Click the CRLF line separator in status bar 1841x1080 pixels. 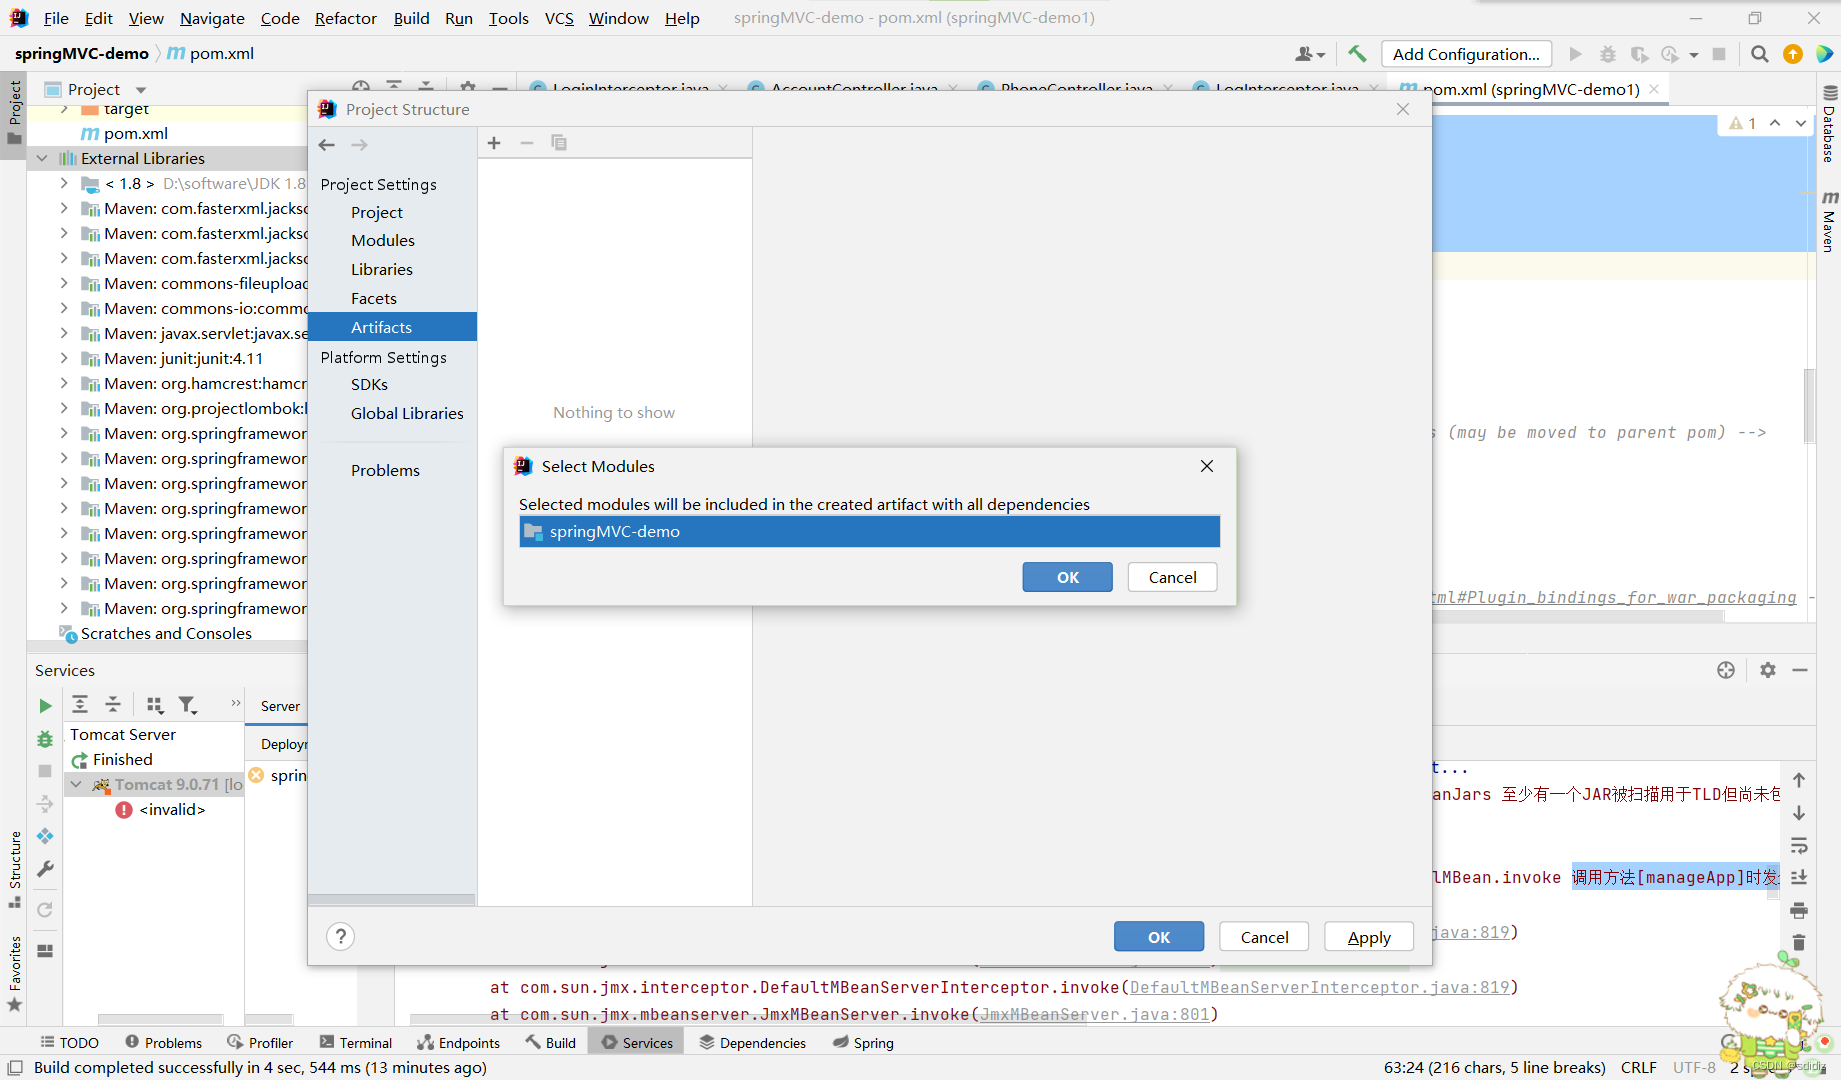(x=1638, y=1067)
